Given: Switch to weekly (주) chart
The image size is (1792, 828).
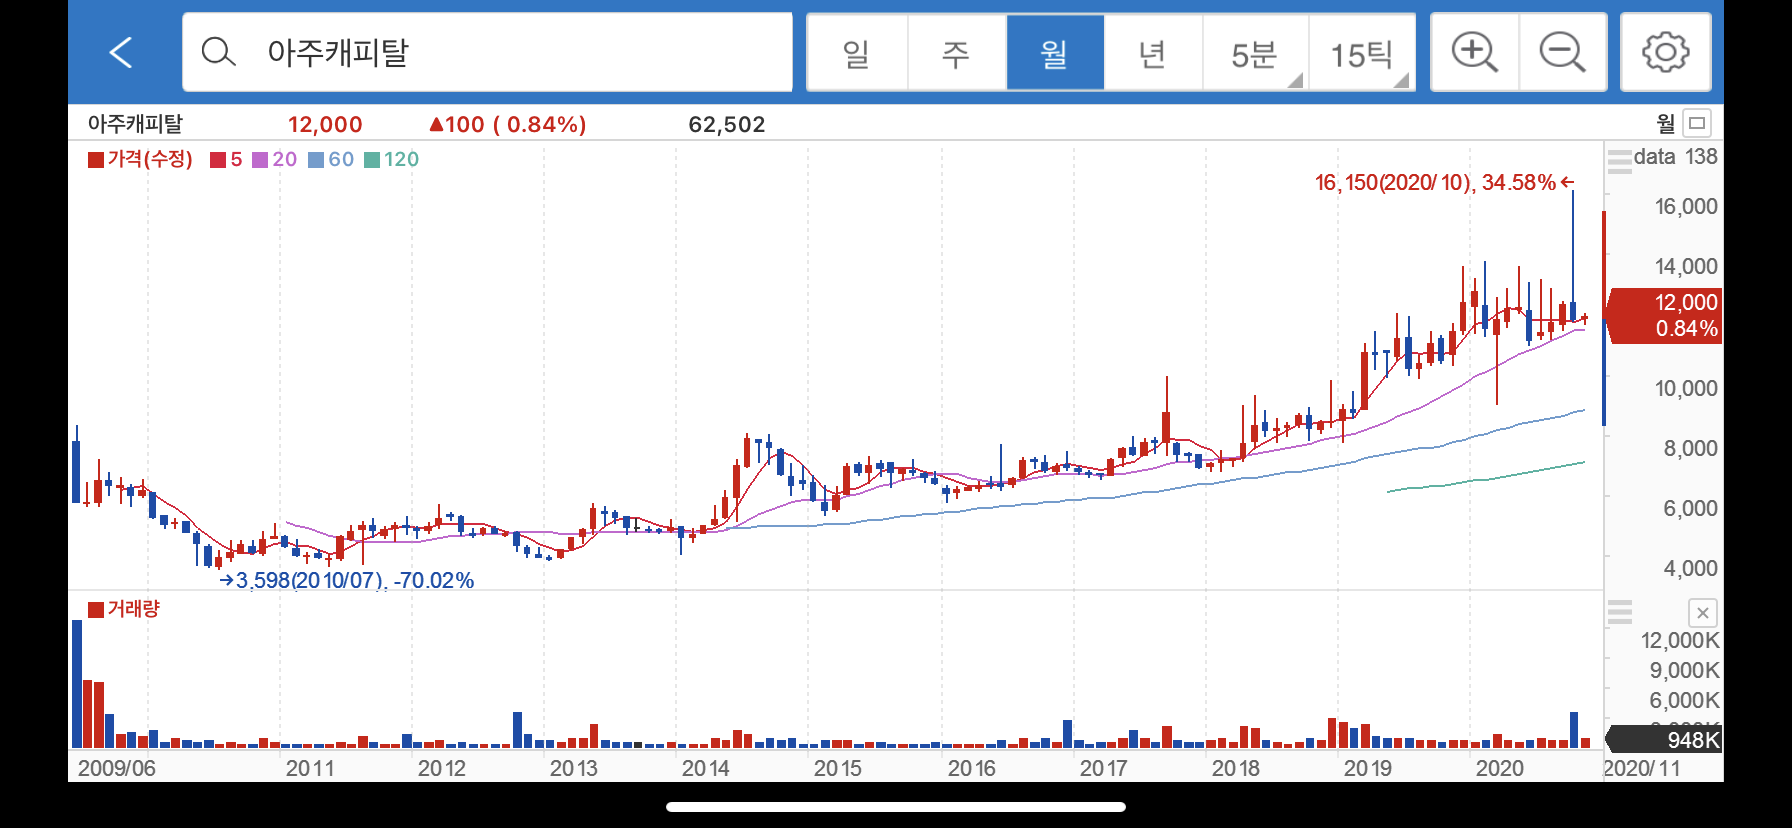Looking at the screenshot, I should (956, 52).
